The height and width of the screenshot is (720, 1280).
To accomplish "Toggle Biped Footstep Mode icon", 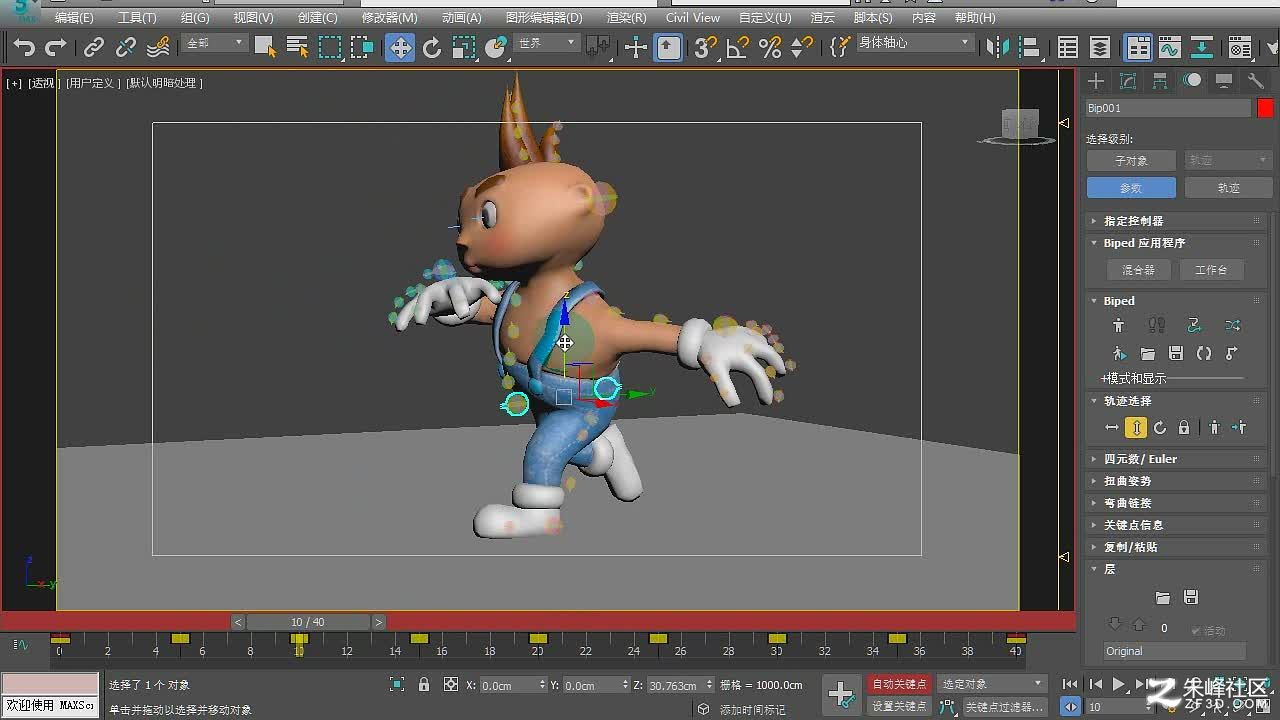I will click(x=1157, y=325).
